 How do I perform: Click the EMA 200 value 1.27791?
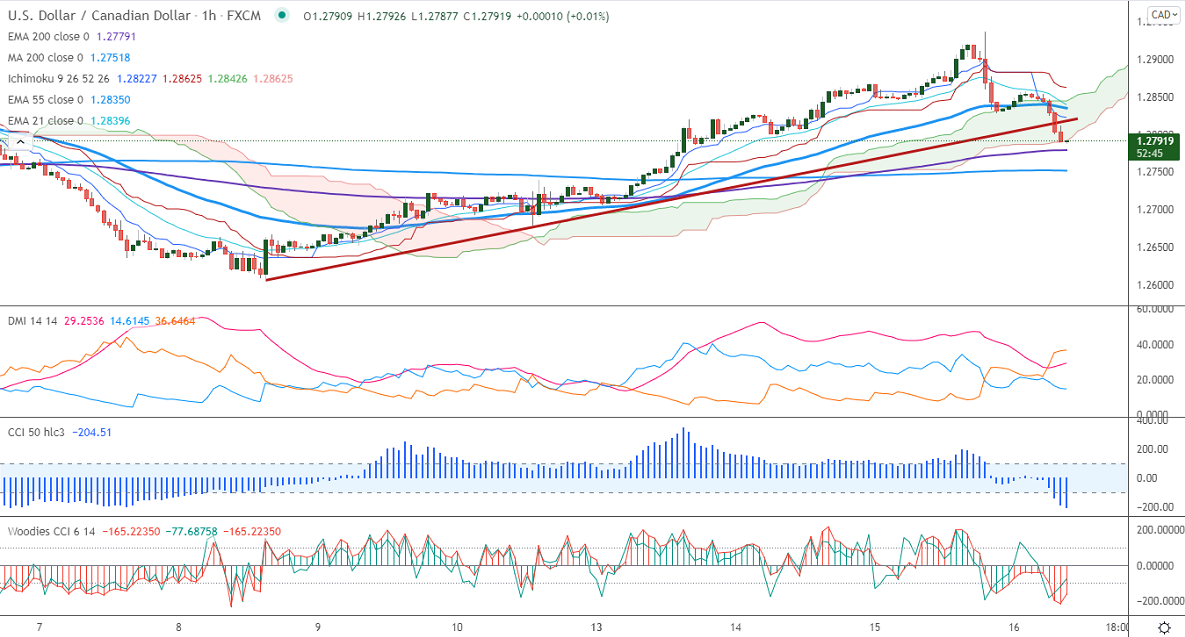(x=116, y=36)
